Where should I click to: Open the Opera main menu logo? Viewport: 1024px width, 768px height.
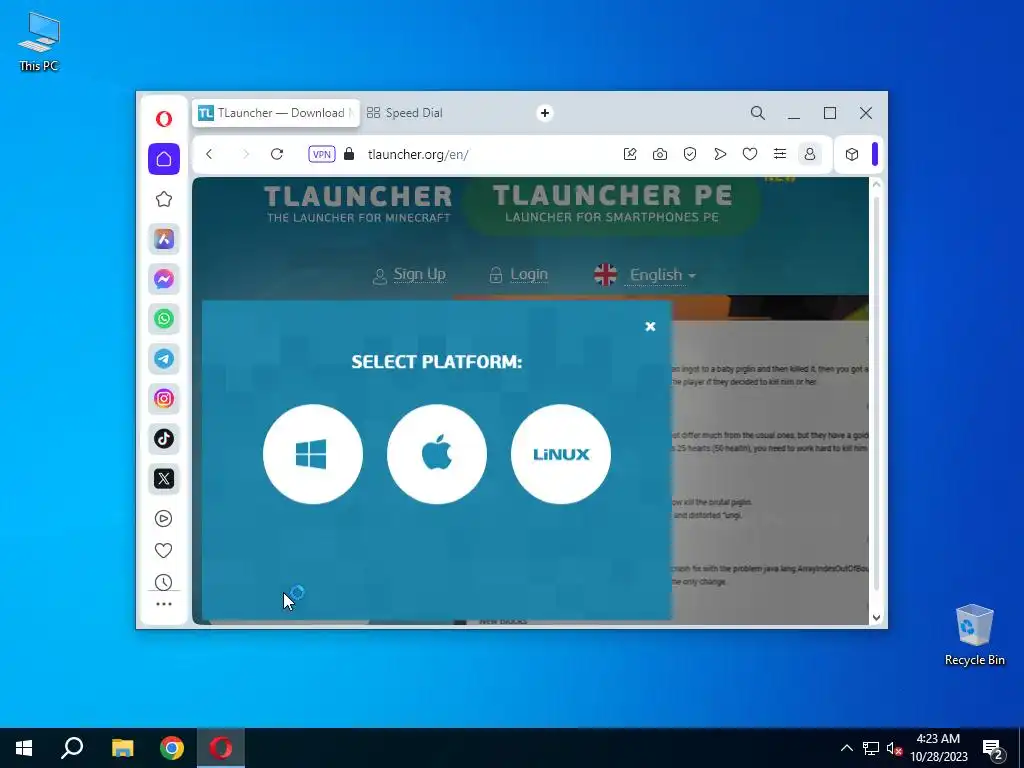coord(164,119)
